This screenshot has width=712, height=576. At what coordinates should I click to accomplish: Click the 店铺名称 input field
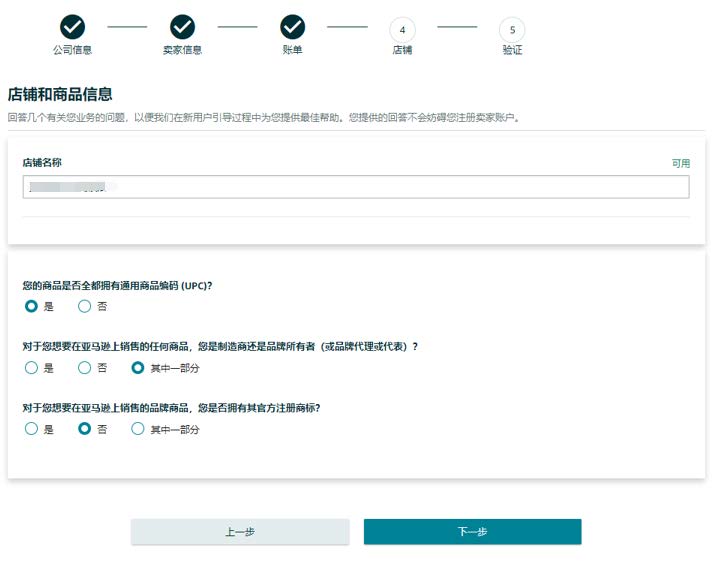[356, 187]
